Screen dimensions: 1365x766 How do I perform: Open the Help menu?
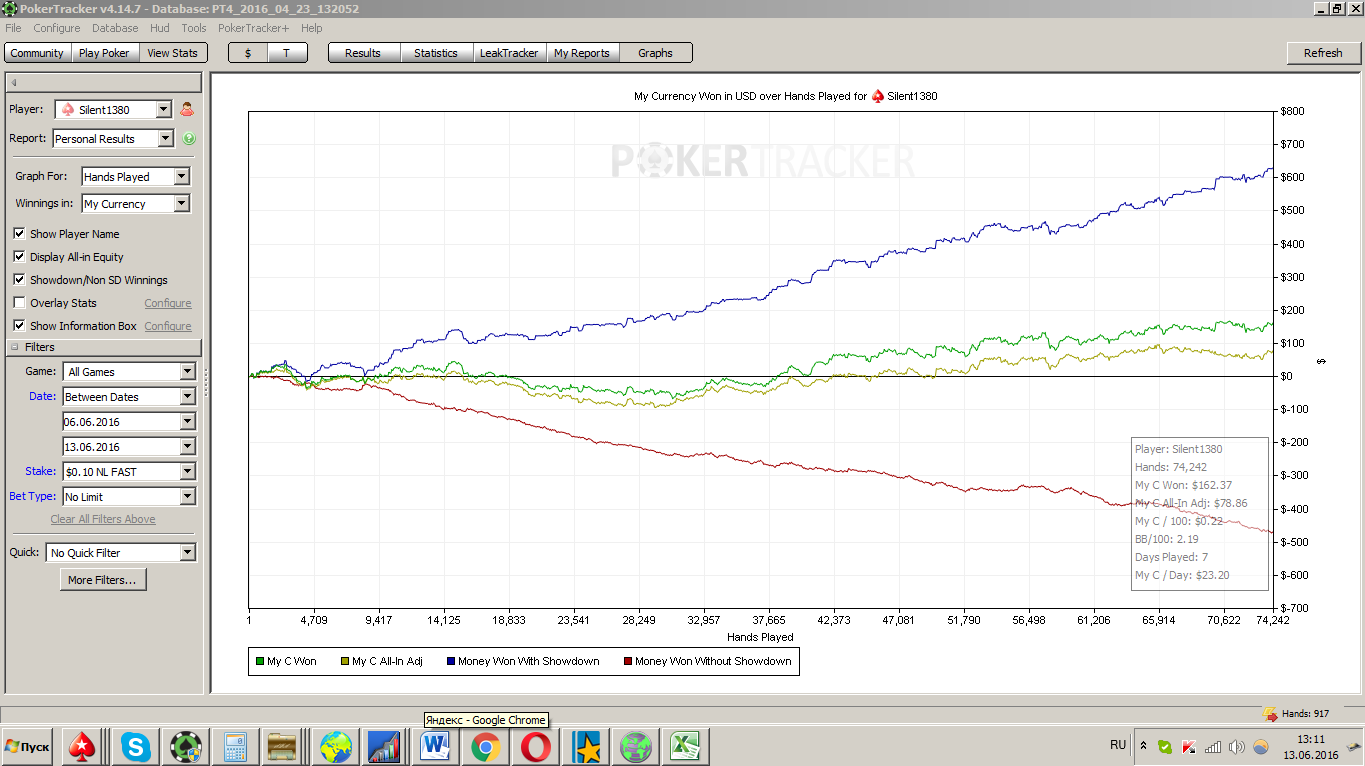pyautogui.click(x=311, y=28)
